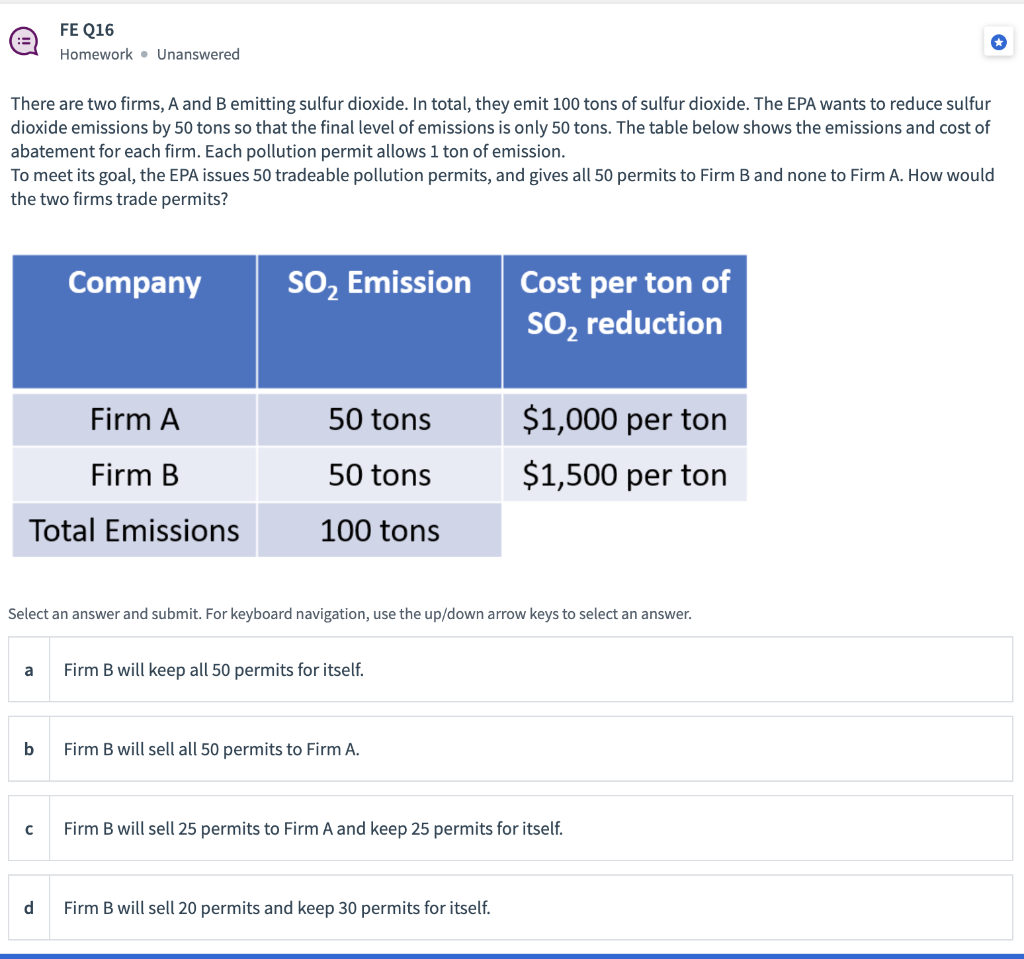The height and width of the screenshot is (959, 1024).
Task: Click the 'Firm A' table cell
Action: (x=135, y=419)
